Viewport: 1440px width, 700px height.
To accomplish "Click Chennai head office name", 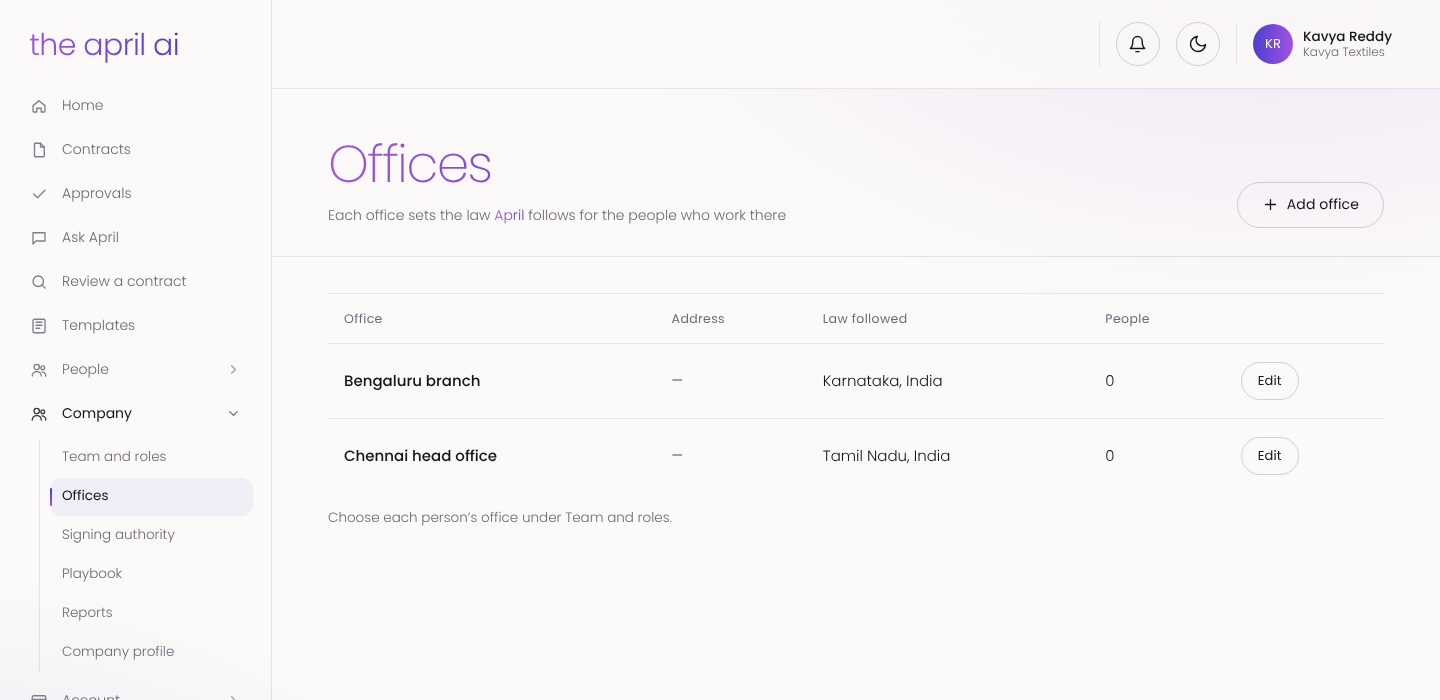I will click(x=420, y=456).
